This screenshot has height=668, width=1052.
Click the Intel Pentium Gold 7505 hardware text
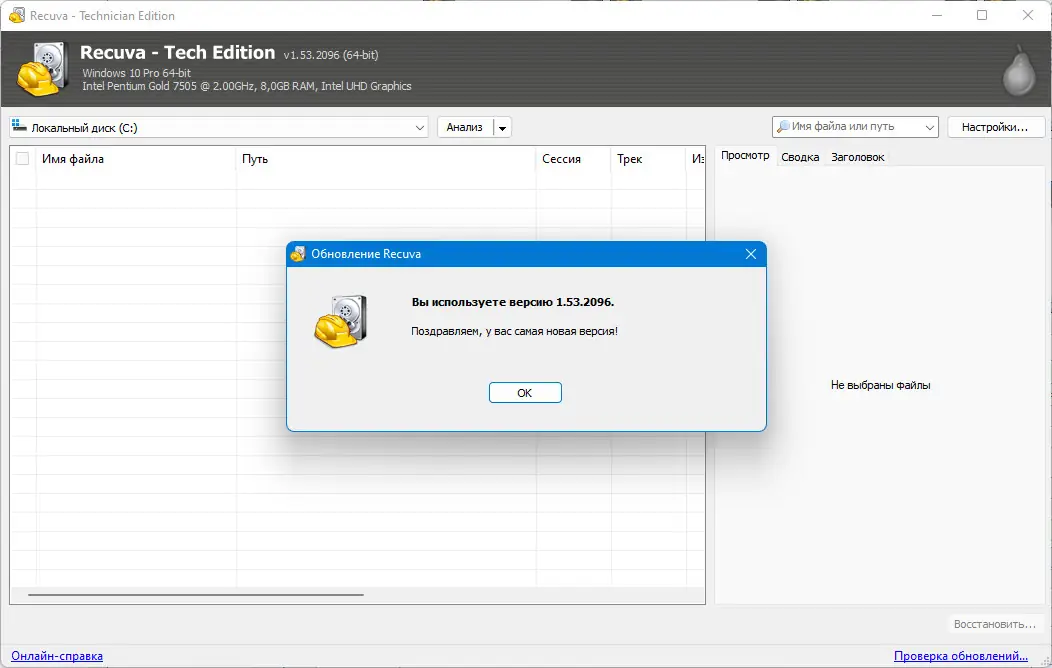(x=247, y=86)
